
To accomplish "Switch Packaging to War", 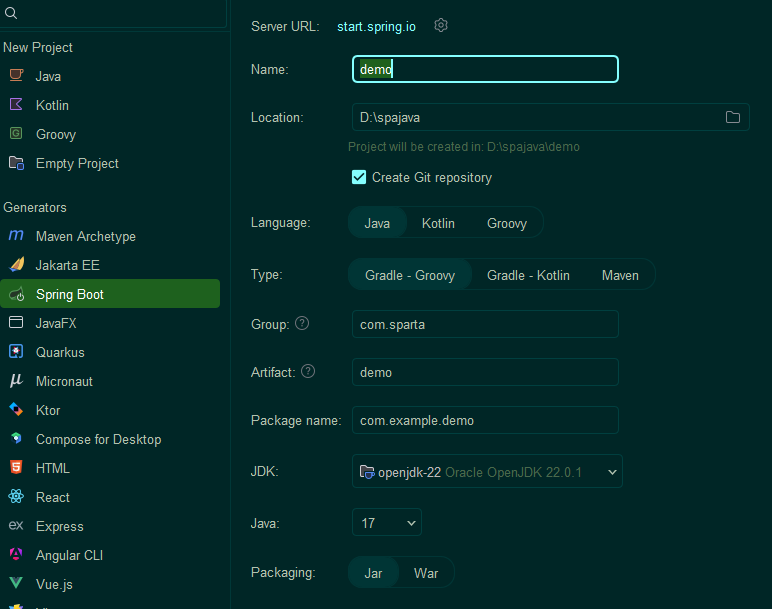I will 426,573.
